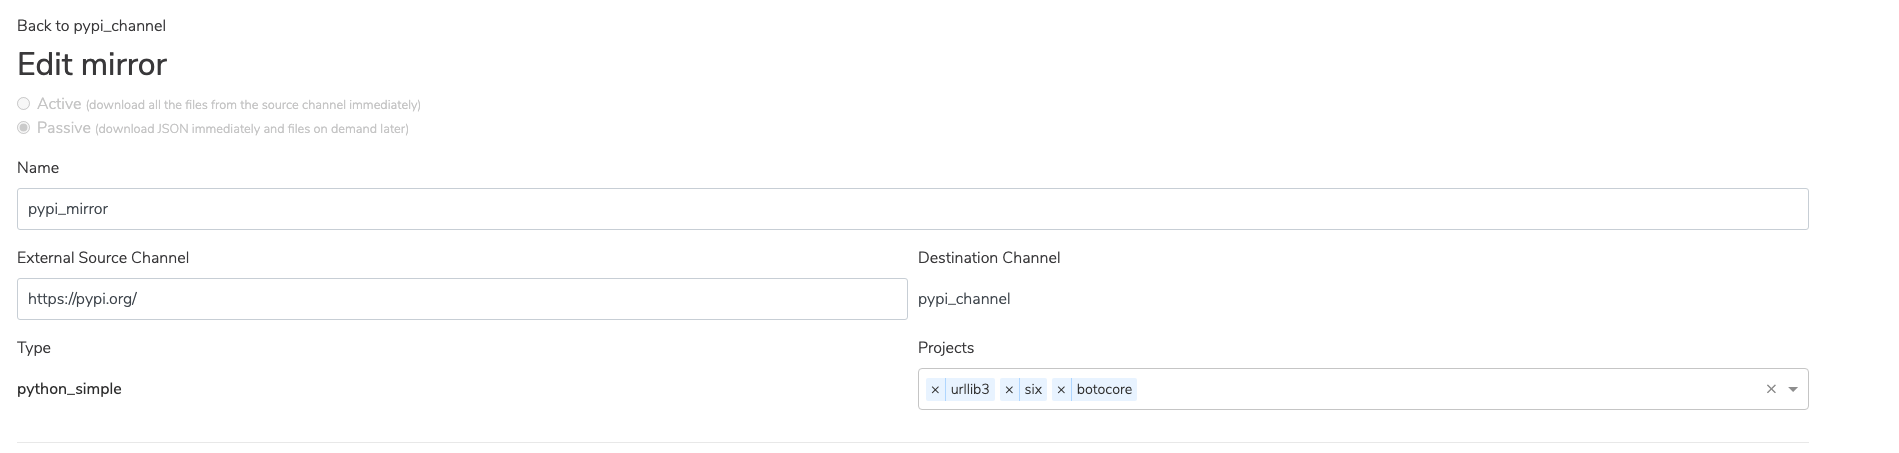Open the Projects dropdown arrow
The width and height of the screenshot is (1899, 453).
1793,389
